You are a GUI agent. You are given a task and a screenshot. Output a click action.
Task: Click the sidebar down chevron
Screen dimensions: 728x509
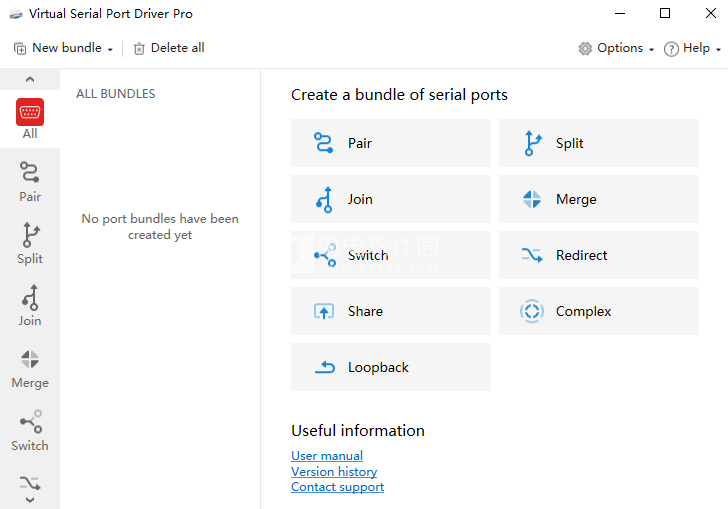(x=30, y=500)
